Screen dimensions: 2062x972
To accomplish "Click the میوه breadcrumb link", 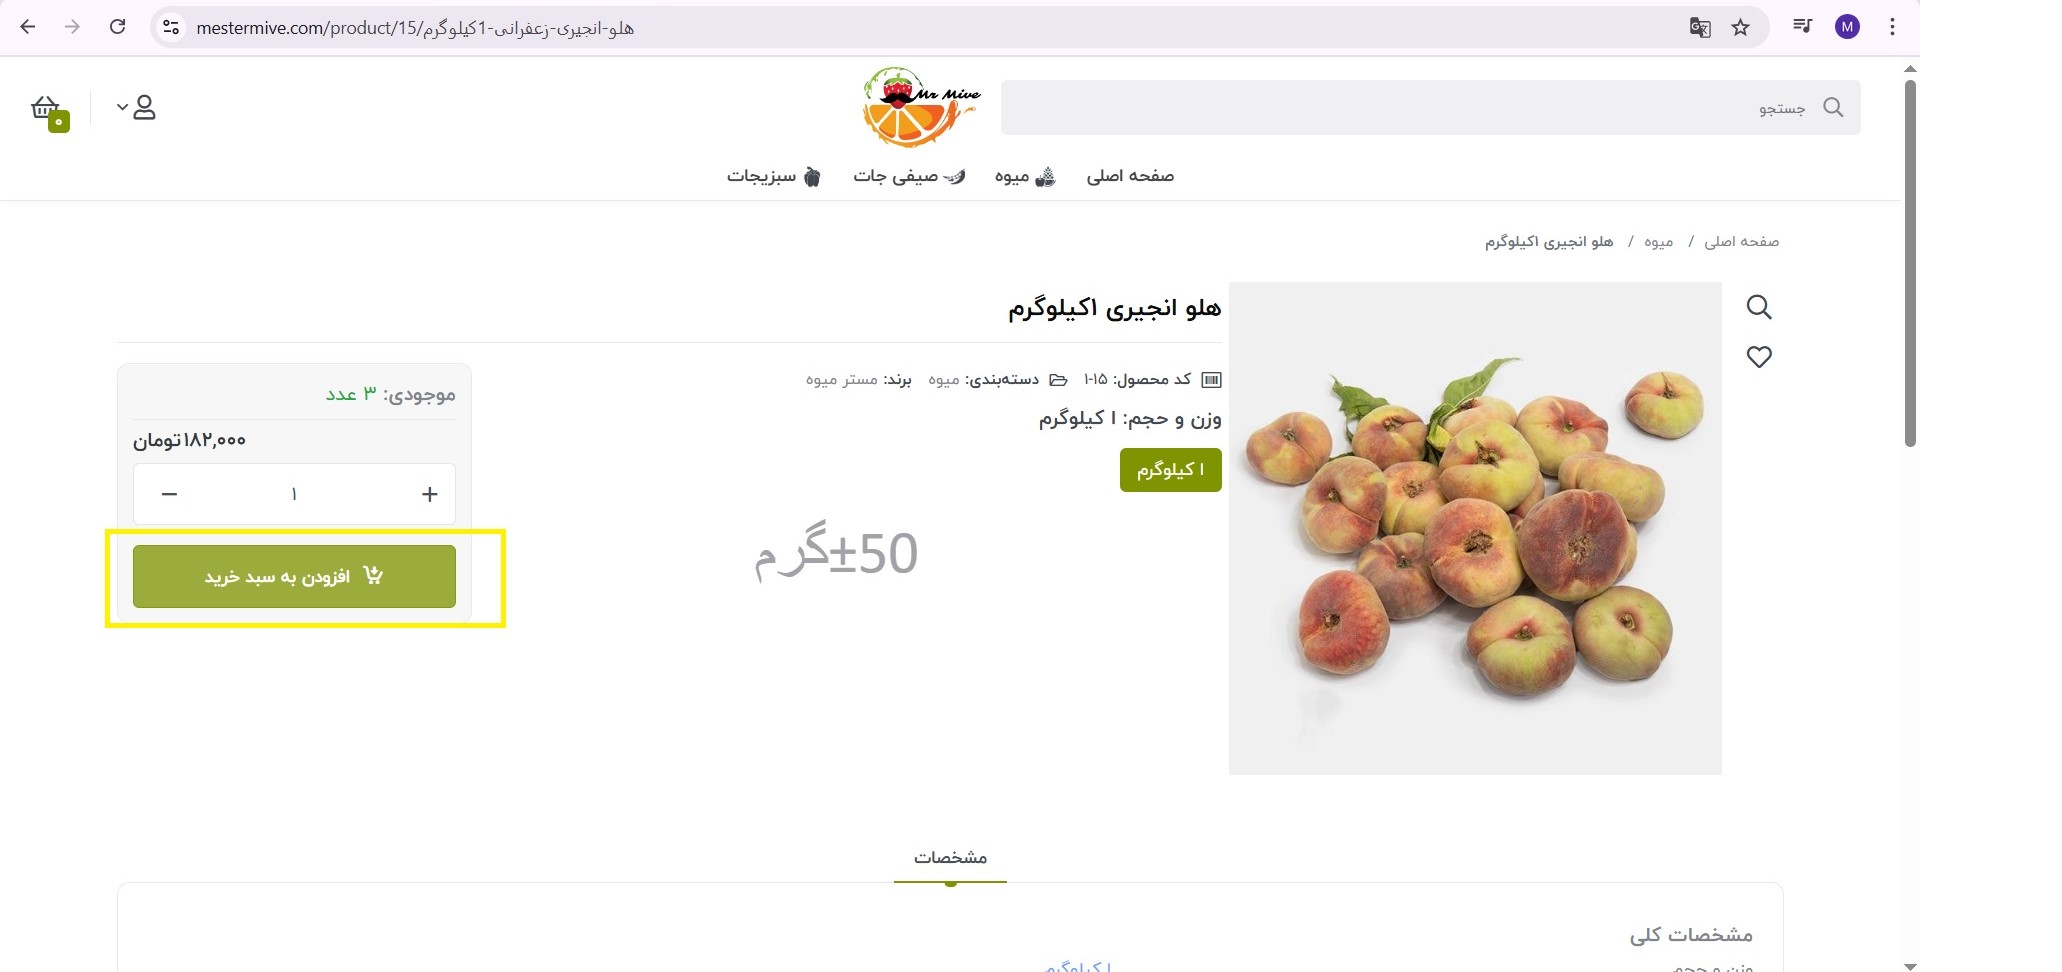I will coord(1658,242).
